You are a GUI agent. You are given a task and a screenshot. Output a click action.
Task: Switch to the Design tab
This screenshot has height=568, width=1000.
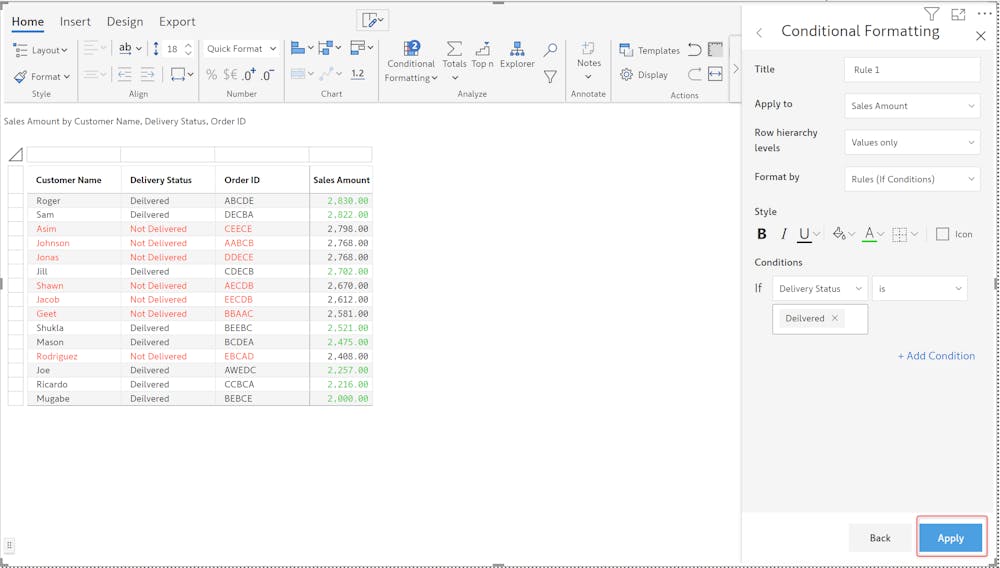(125, 21)
